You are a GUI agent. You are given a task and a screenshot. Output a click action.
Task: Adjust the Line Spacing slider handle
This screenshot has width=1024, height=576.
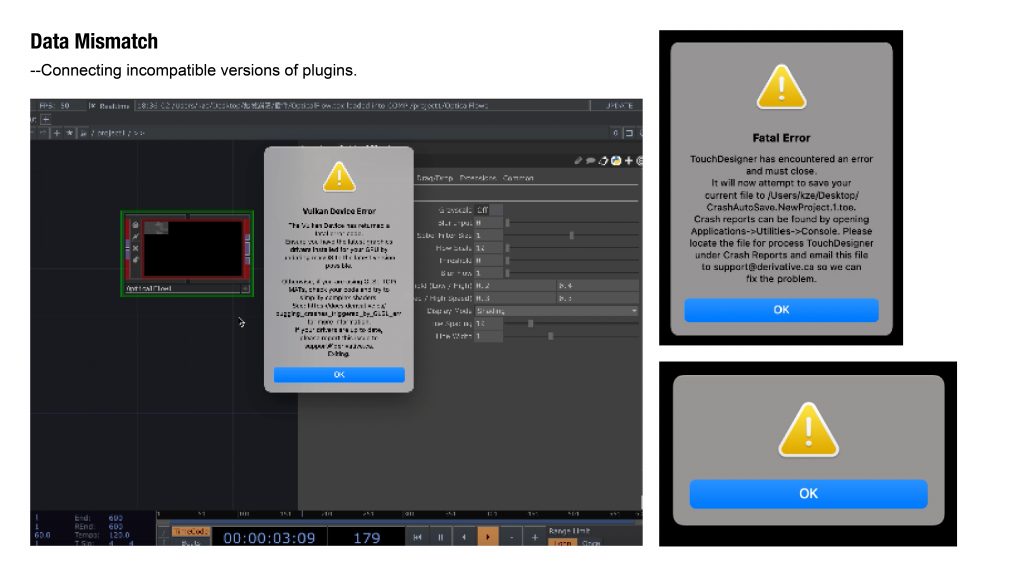click(x=530, y=323)
